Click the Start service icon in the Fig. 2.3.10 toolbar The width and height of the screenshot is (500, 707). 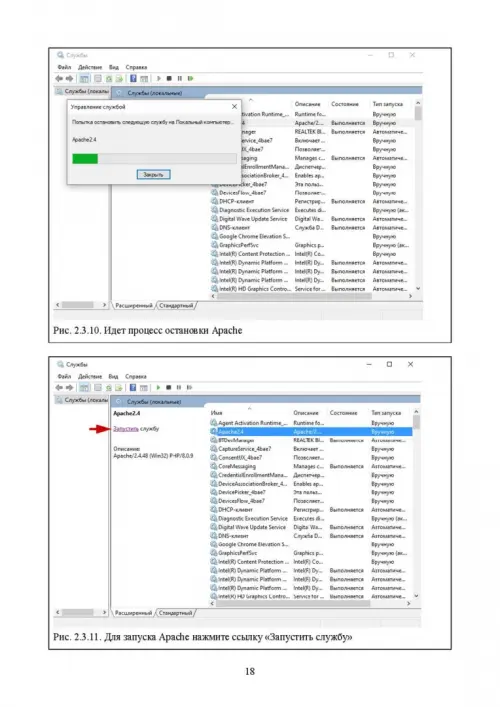pyautogui.click(x=159, y=78)
